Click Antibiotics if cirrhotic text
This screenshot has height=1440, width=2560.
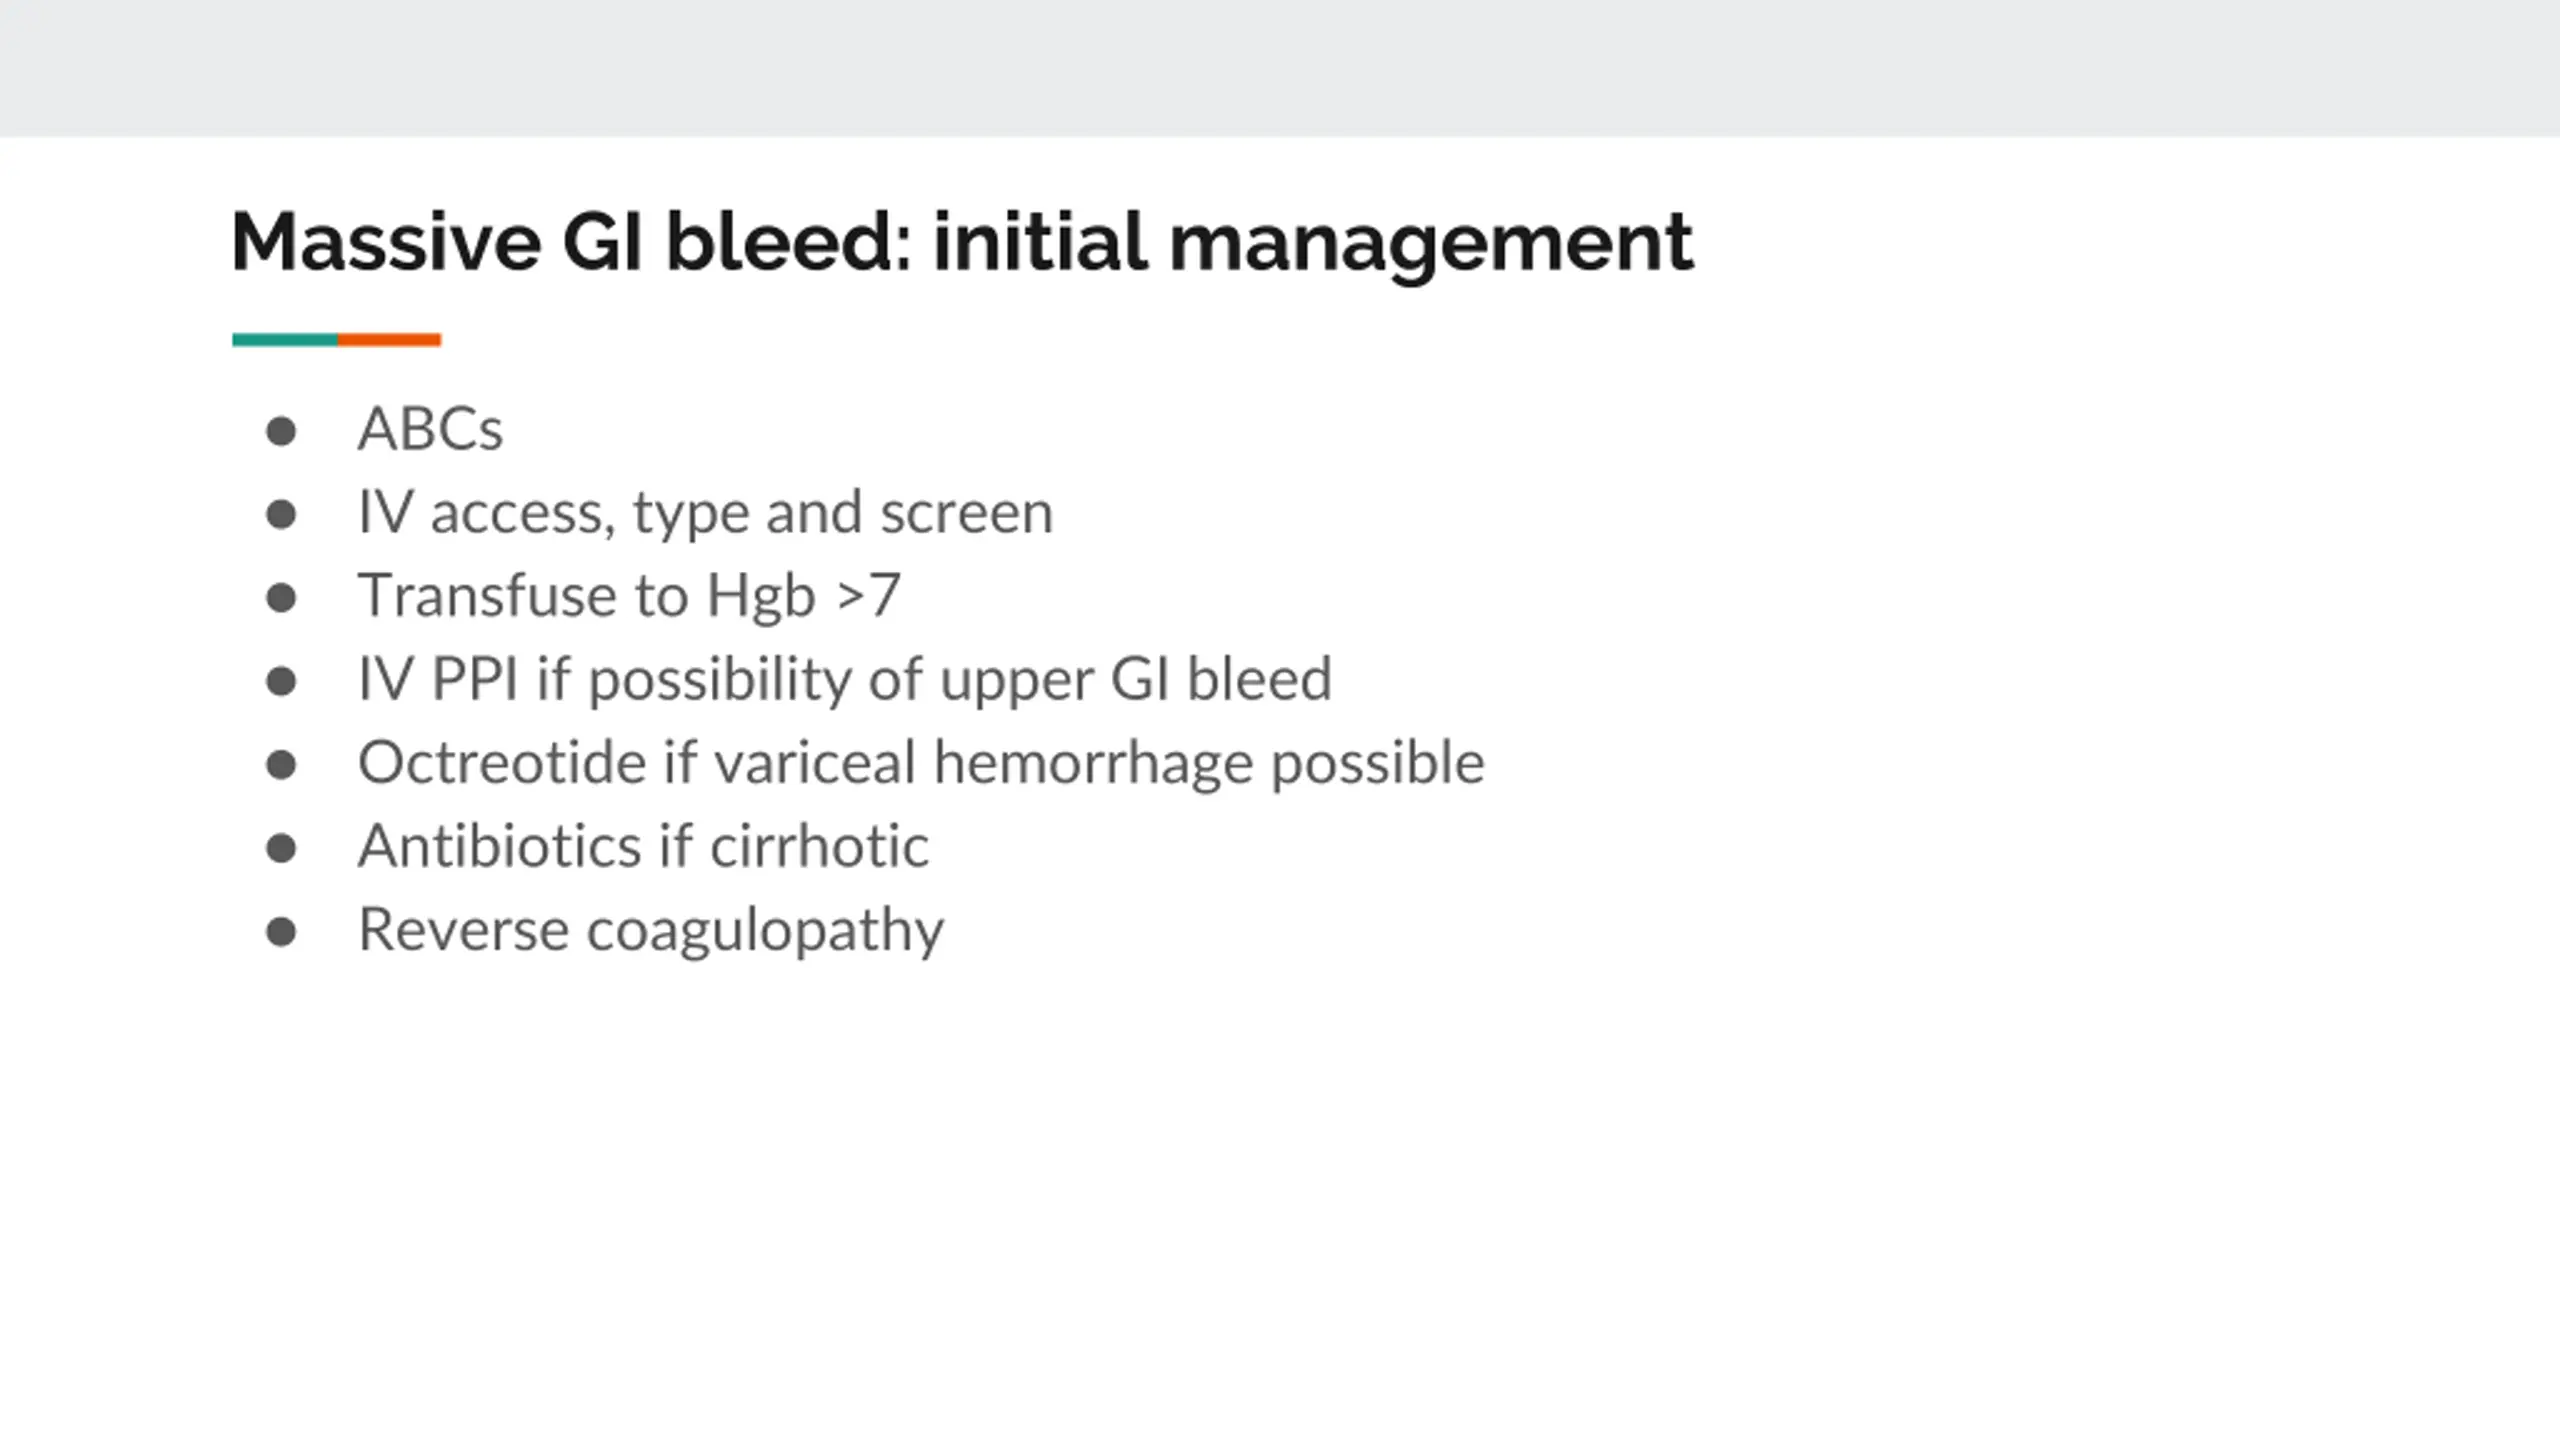click(644, 846)
